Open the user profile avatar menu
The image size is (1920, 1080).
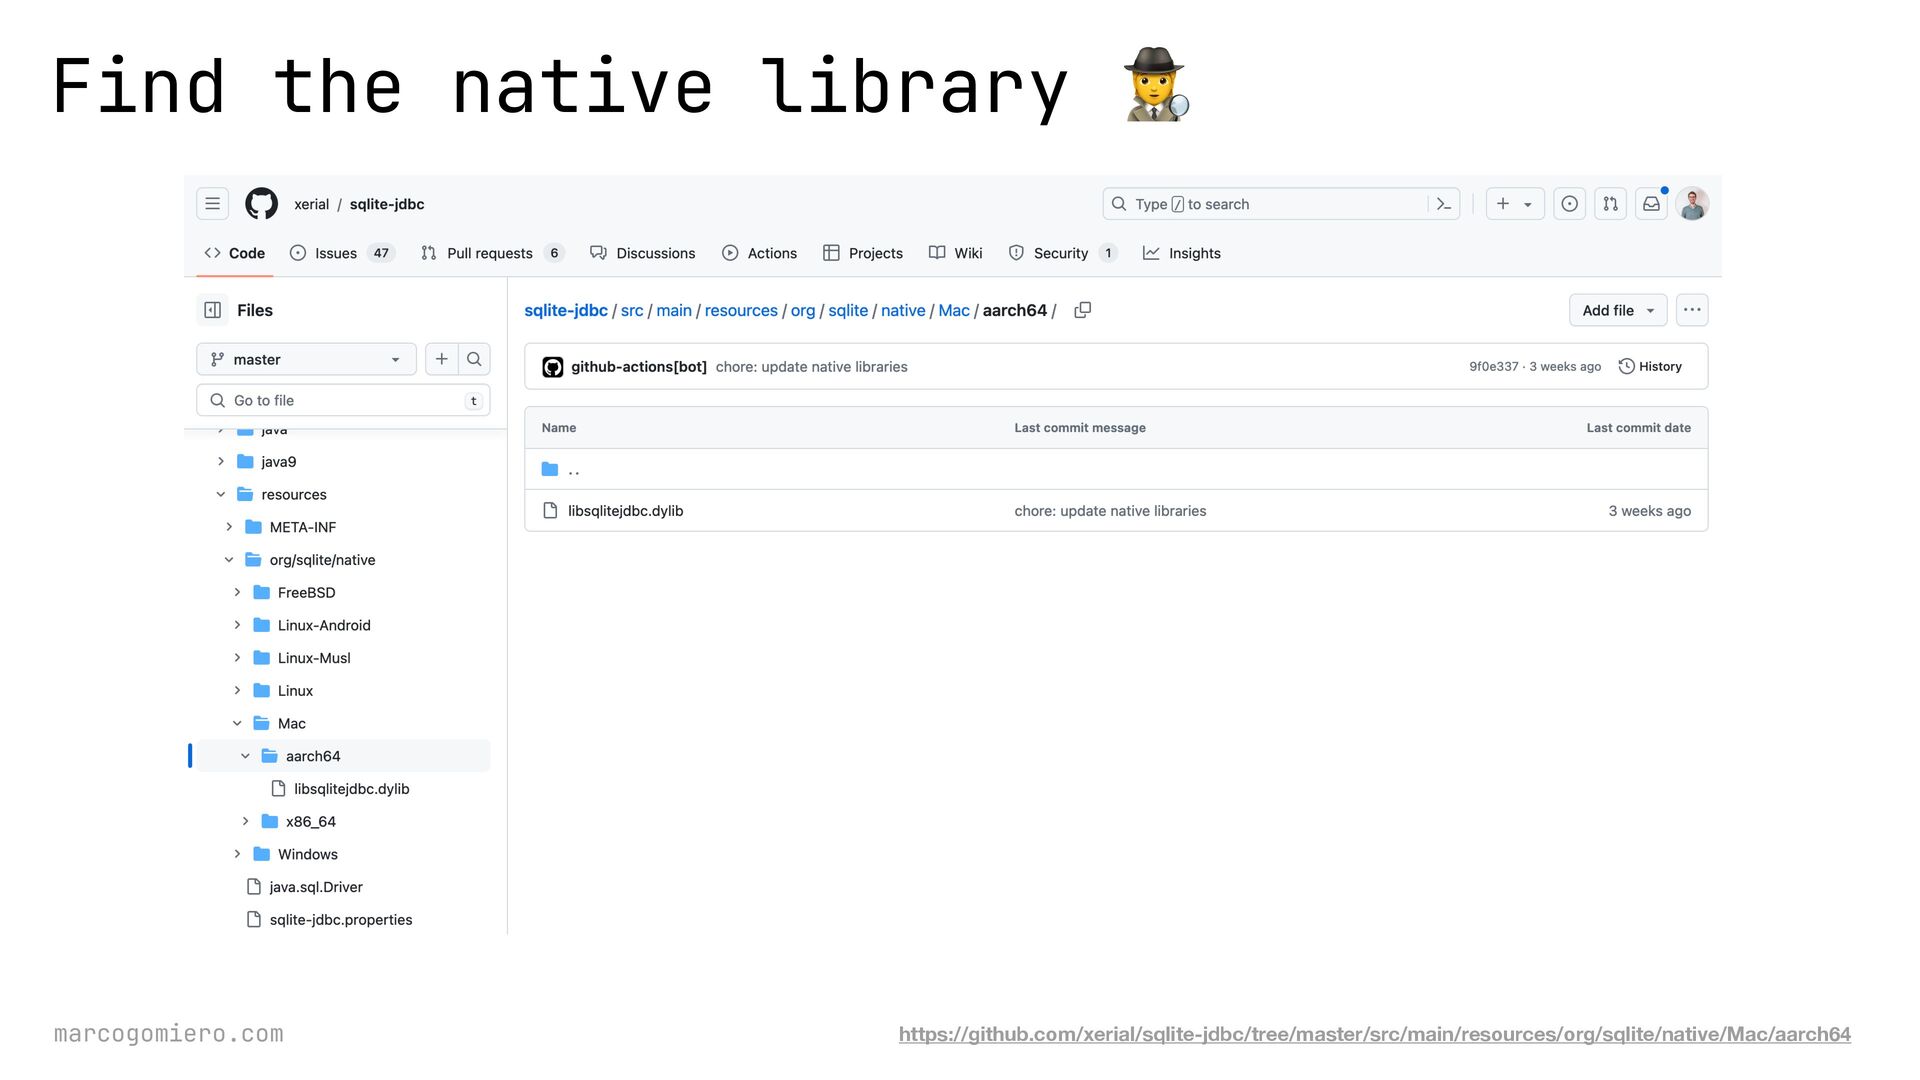1692,204
